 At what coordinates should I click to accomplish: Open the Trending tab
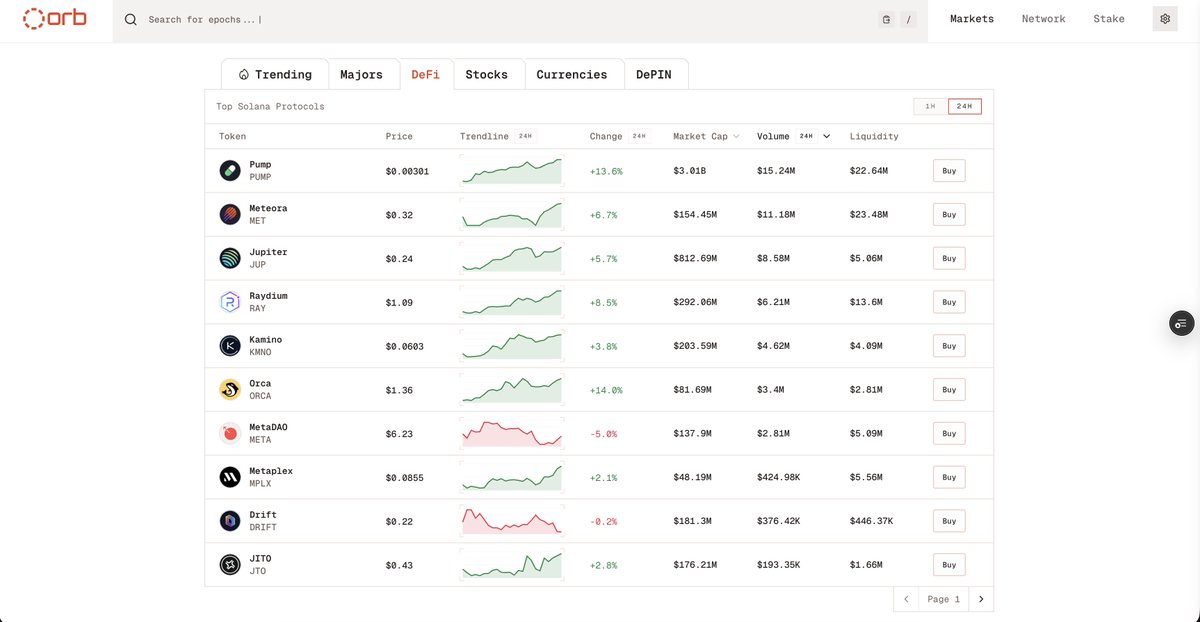click(275, 74)
